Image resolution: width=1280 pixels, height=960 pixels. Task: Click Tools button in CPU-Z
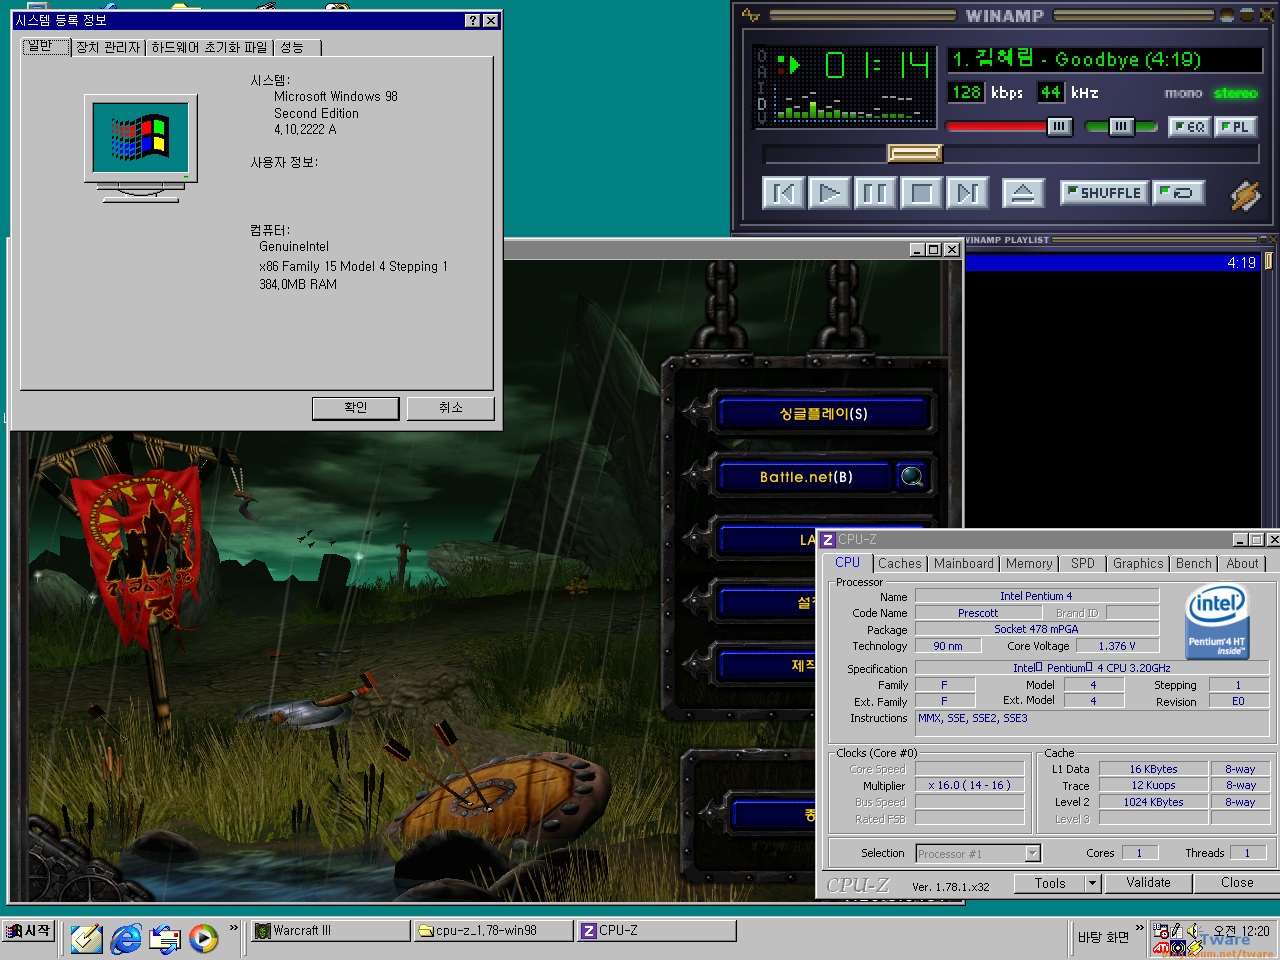tap(1050, 883)
